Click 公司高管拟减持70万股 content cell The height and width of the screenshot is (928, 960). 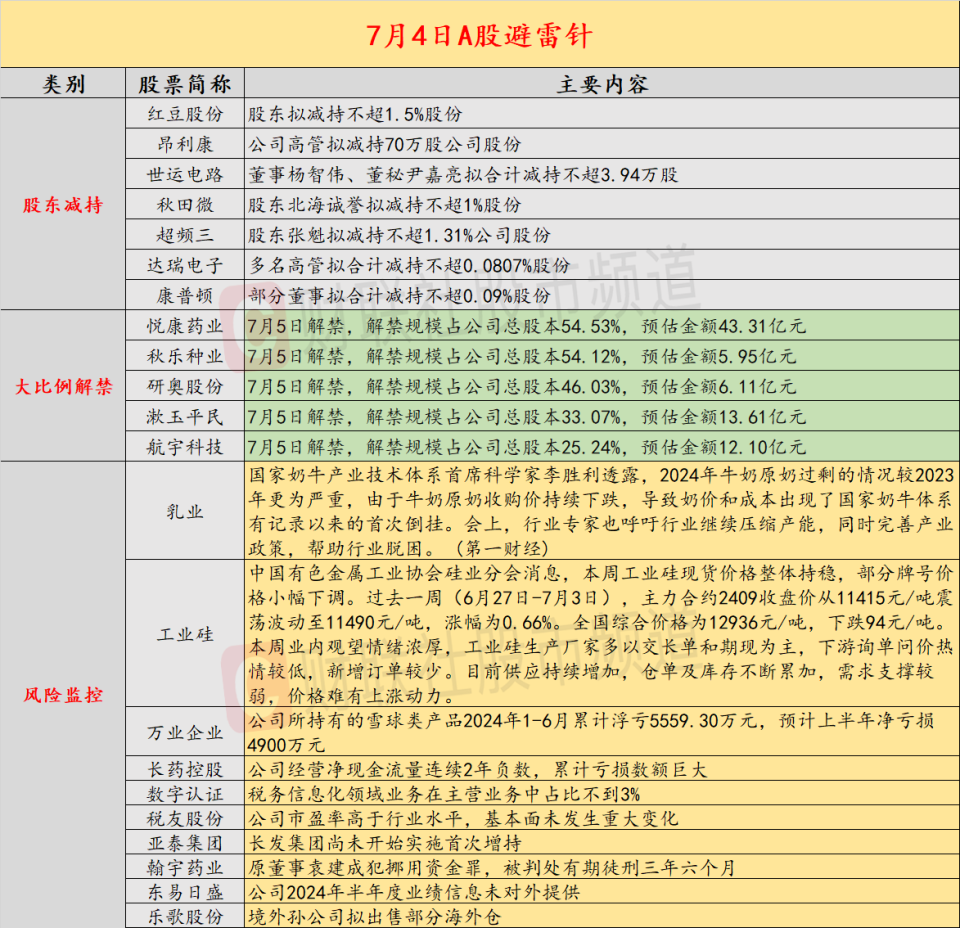tap(602, 144)
